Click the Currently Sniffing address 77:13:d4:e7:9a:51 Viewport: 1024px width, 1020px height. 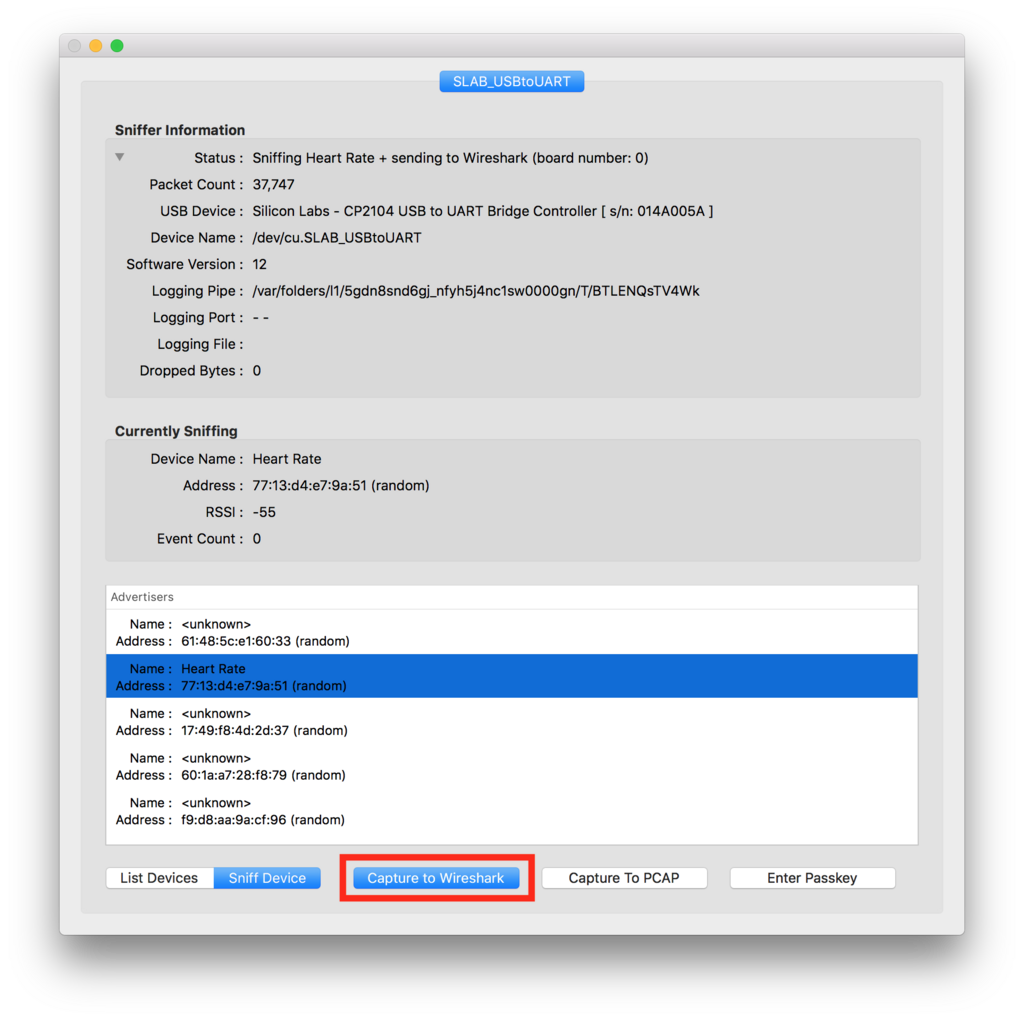click(x=341, y=485)
